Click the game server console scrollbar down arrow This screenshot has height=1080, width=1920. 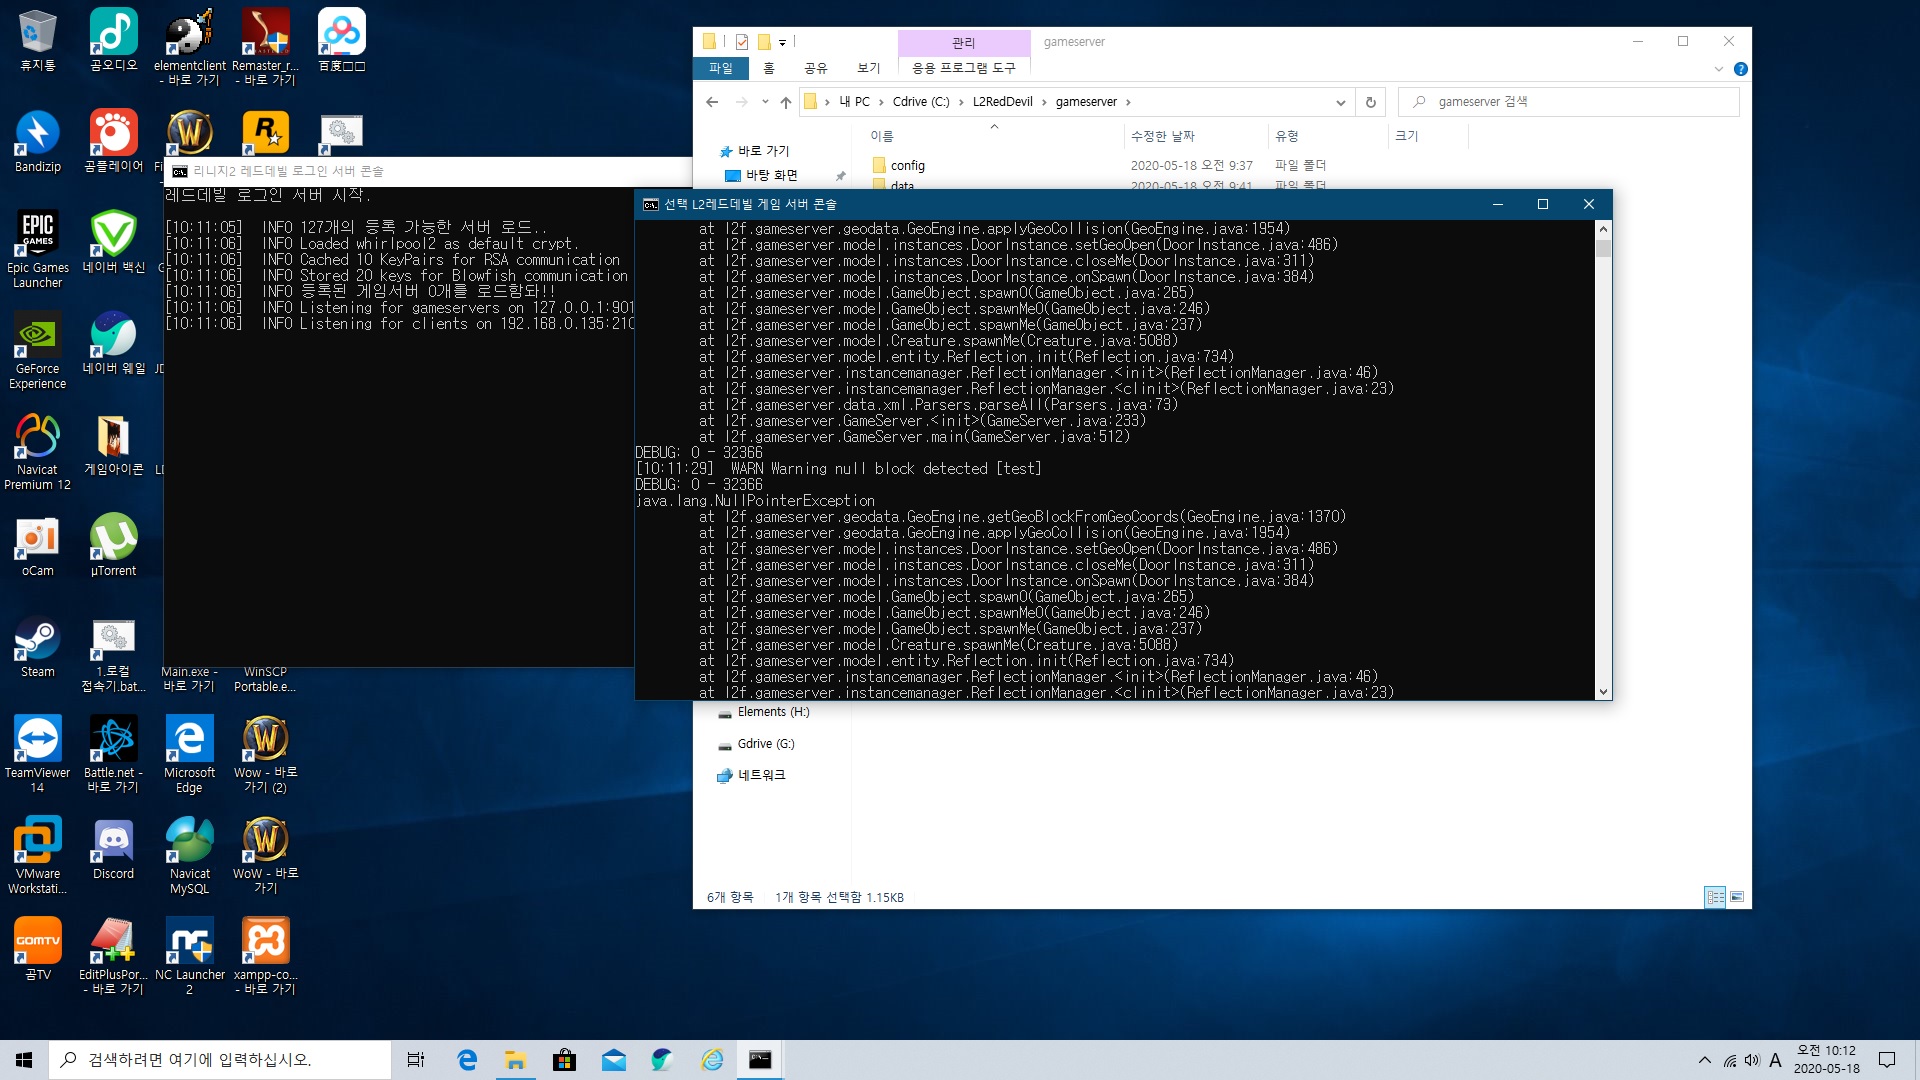point(1603,692)
